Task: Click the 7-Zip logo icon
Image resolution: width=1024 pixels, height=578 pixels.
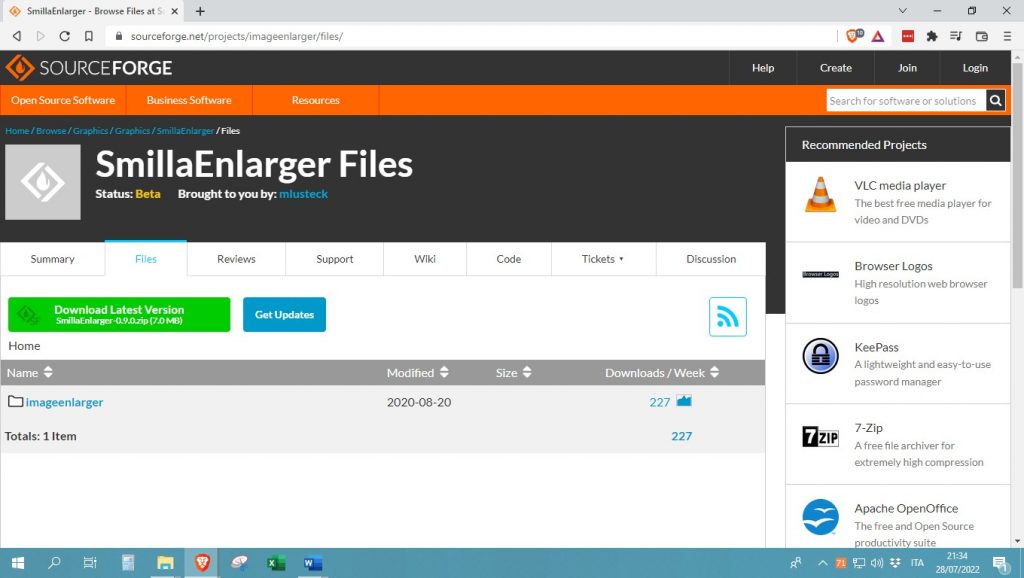Action: [820, 437]
